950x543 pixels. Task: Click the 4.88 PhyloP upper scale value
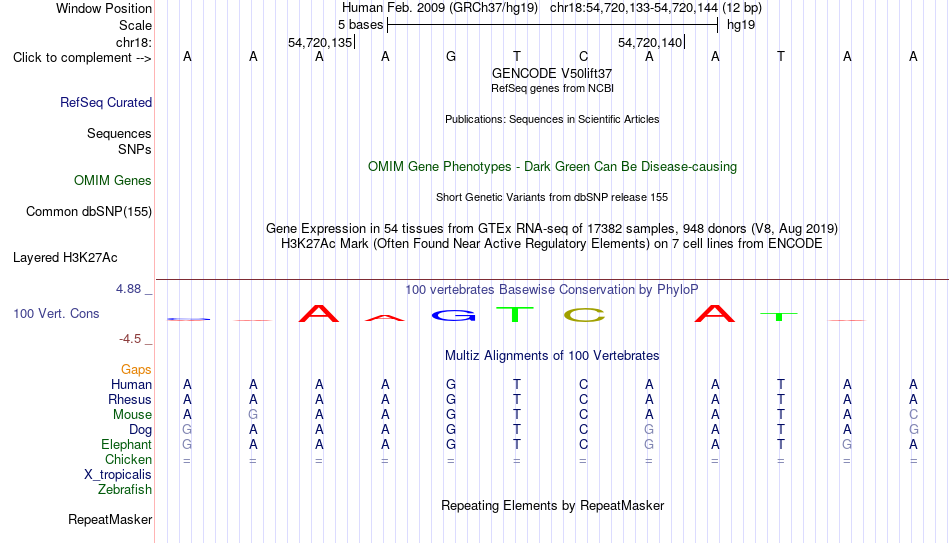(x=128, y=289)
